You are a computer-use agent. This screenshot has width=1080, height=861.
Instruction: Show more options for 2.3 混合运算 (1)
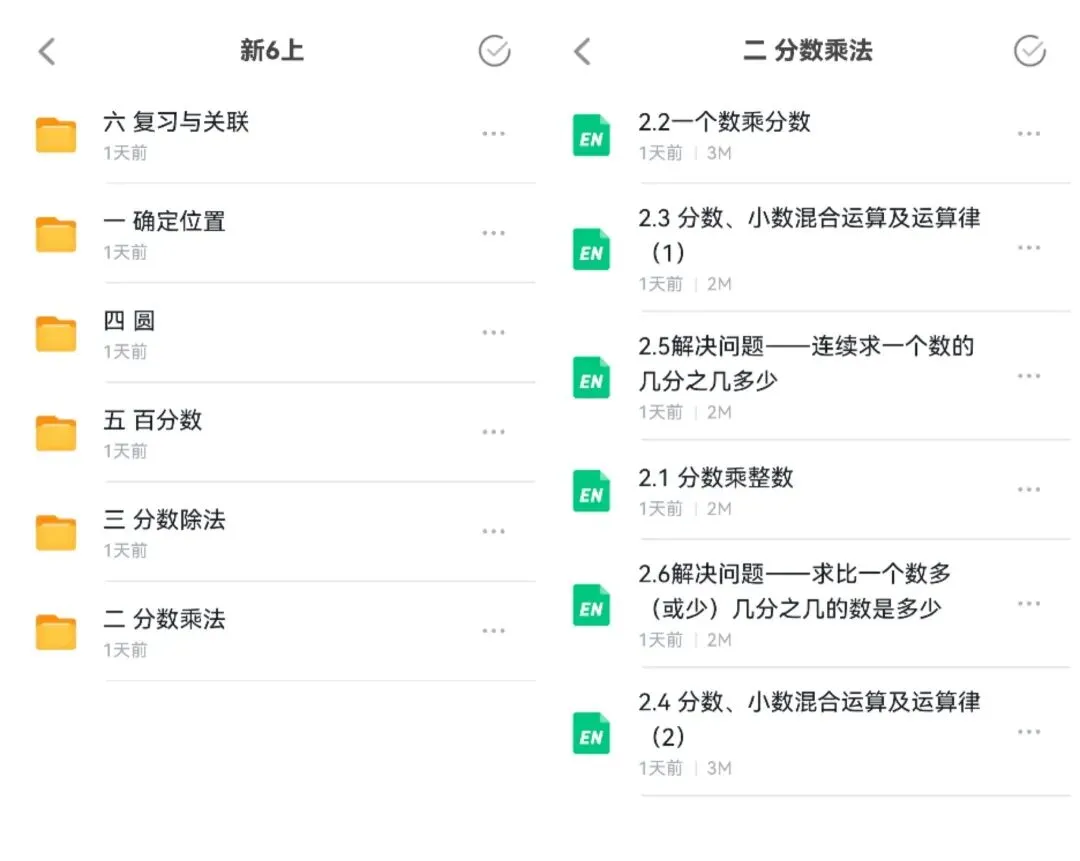[x=1029, y=247]
